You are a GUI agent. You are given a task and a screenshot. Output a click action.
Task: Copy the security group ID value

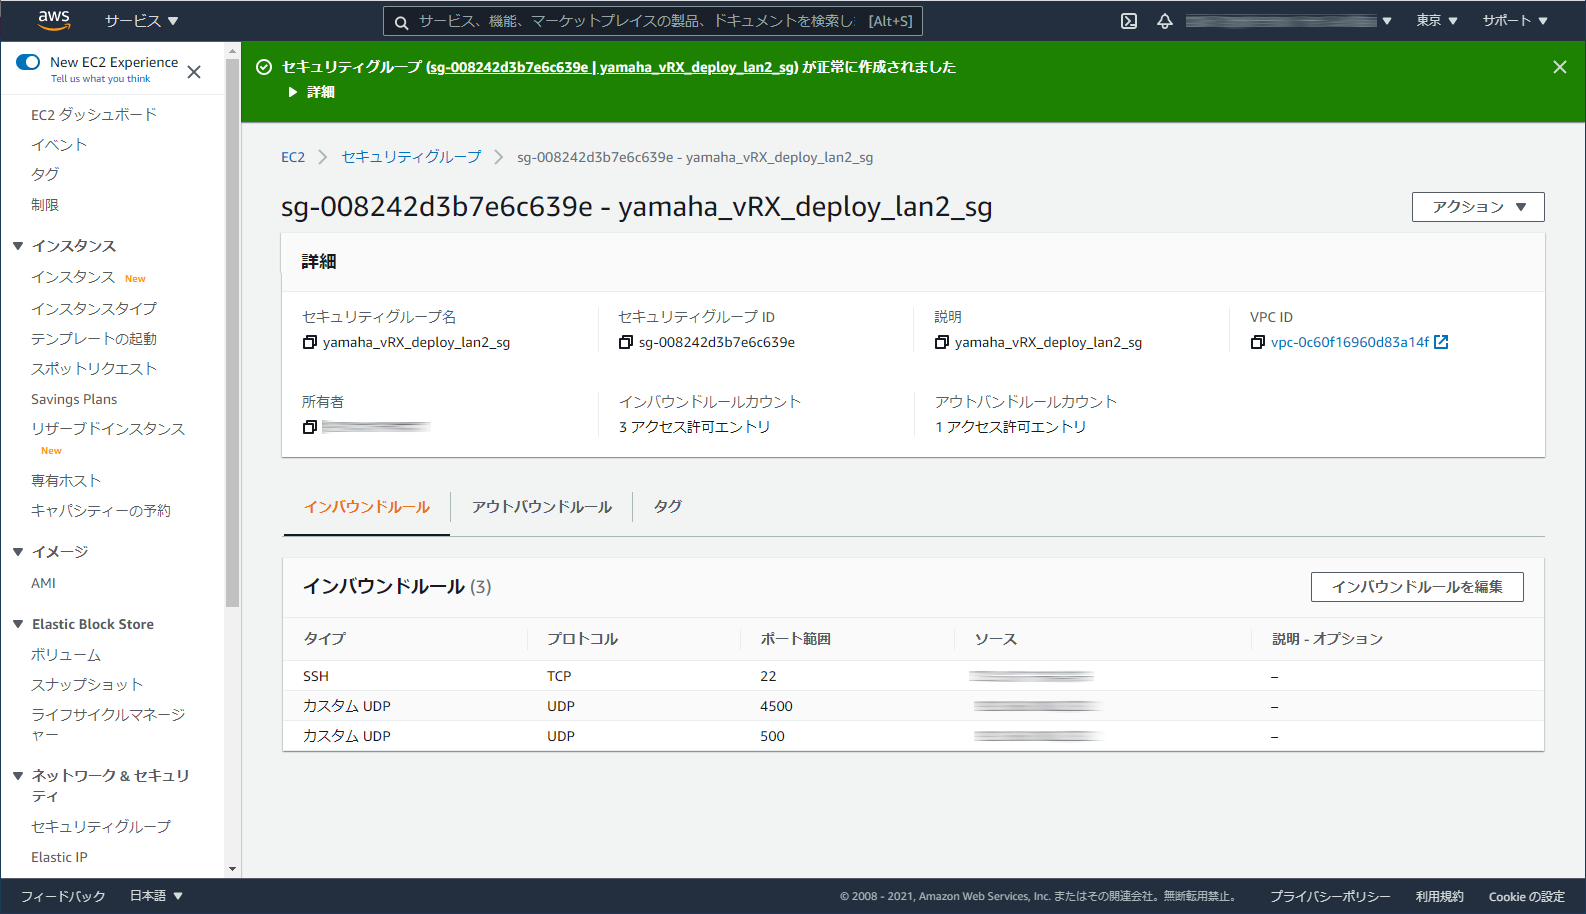pos(626,342)
